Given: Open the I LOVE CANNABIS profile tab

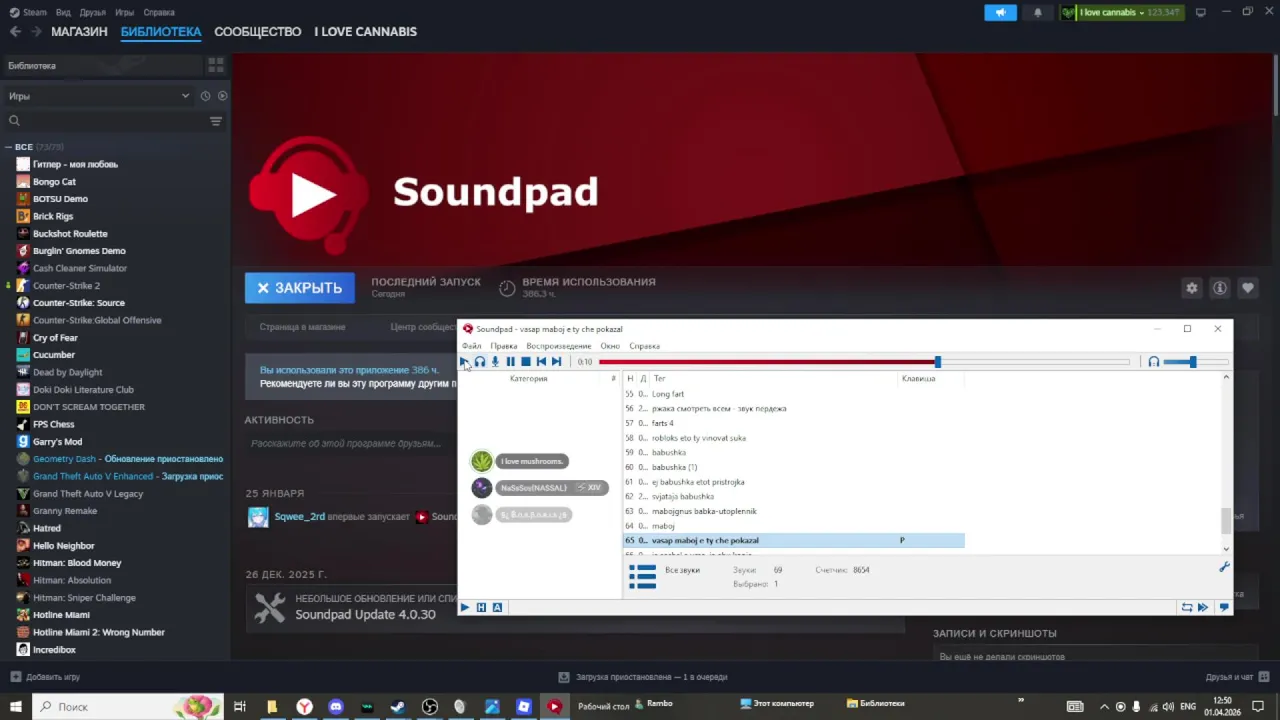Looking at the screenshot, I should (365, 31).
